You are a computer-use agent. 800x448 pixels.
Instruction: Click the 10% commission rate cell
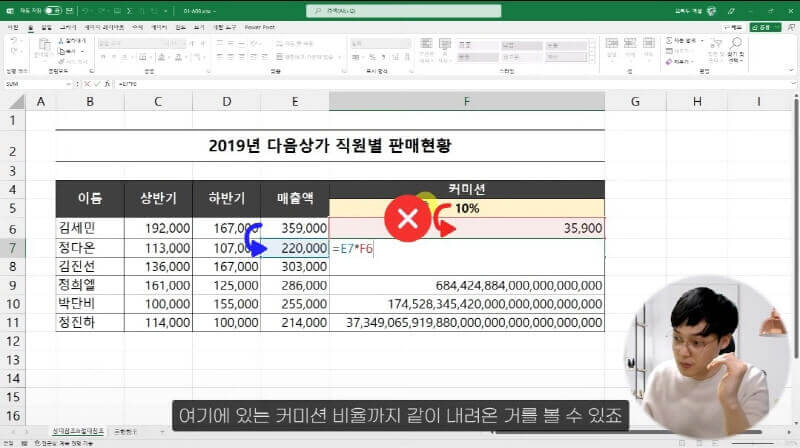click(x=467, y=208)
